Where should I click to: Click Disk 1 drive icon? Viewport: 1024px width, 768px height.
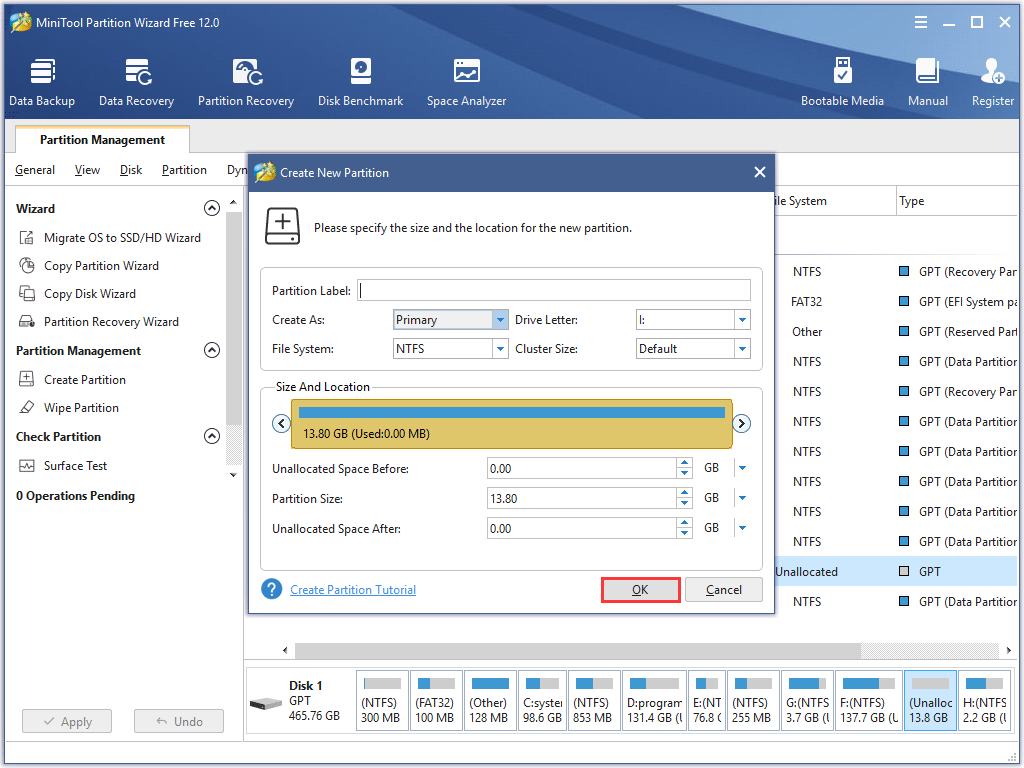tap(265, 704)
